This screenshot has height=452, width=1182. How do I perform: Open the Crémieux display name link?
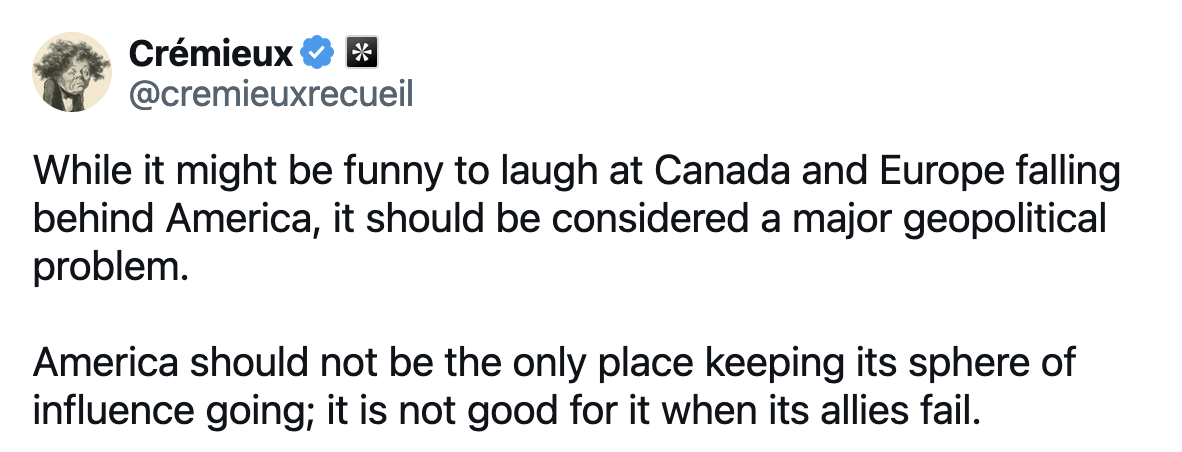(x=213, y=52)
